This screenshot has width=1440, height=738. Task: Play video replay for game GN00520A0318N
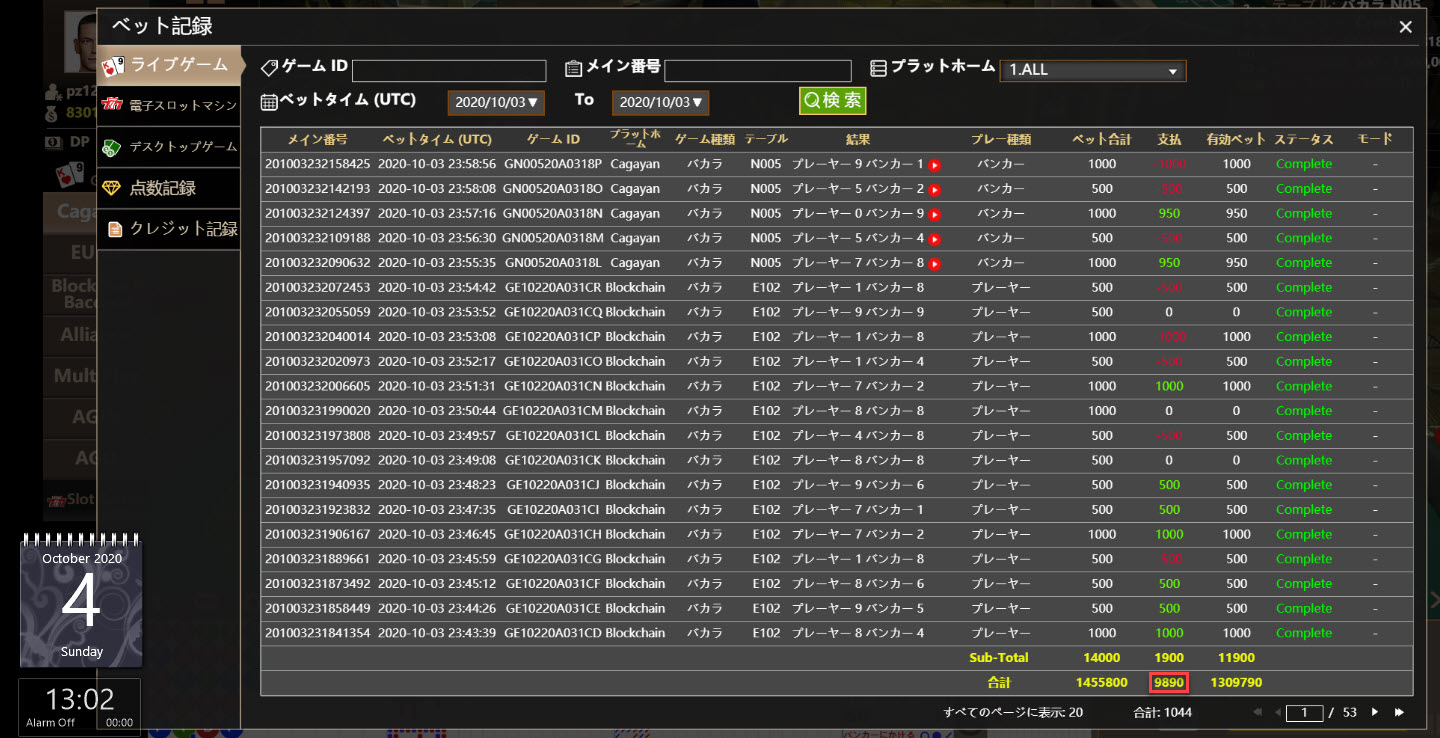tap(934, 214)
